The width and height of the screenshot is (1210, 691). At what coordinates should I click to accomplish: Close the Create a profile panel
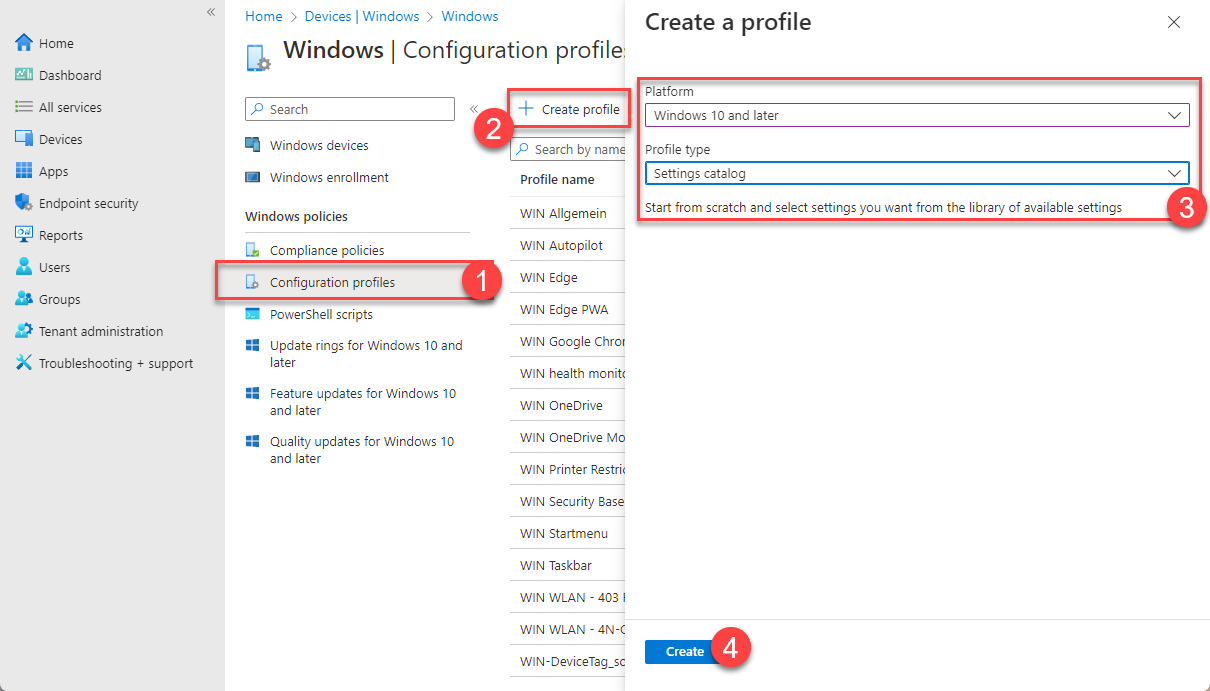(x=1174, y=22)
